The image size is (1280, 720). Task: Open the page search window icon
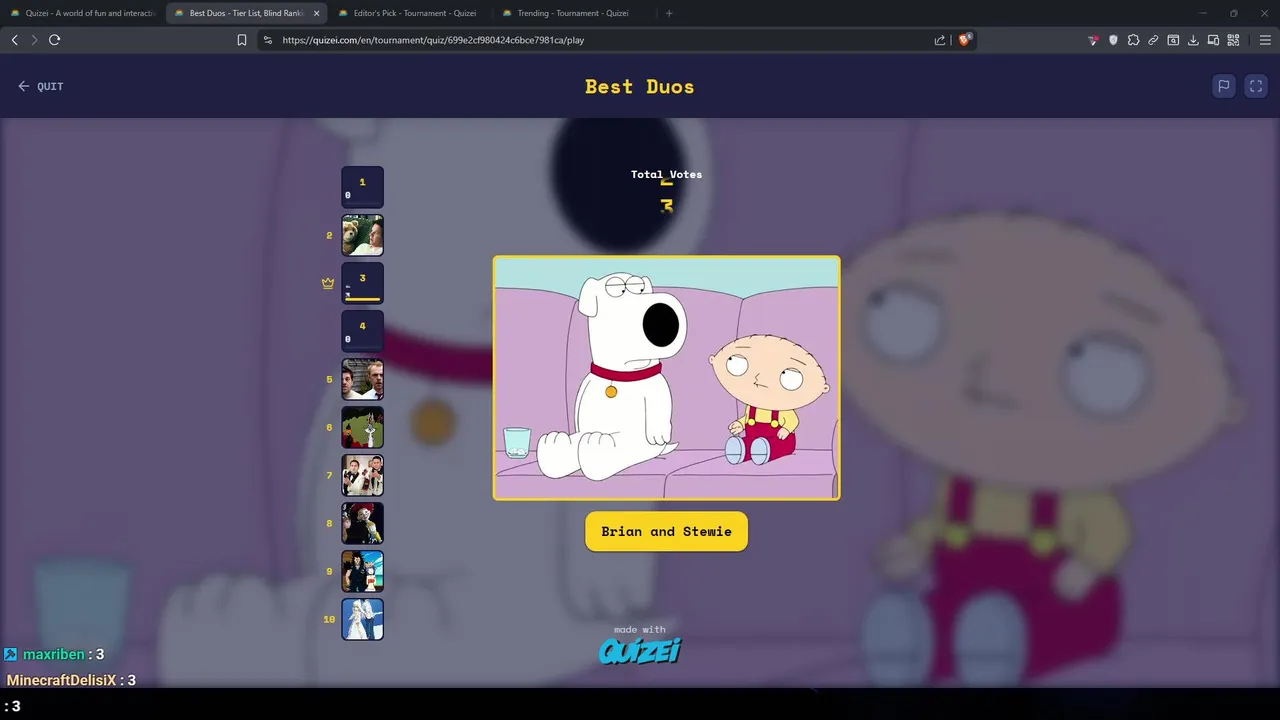(x=1173, y=40)
